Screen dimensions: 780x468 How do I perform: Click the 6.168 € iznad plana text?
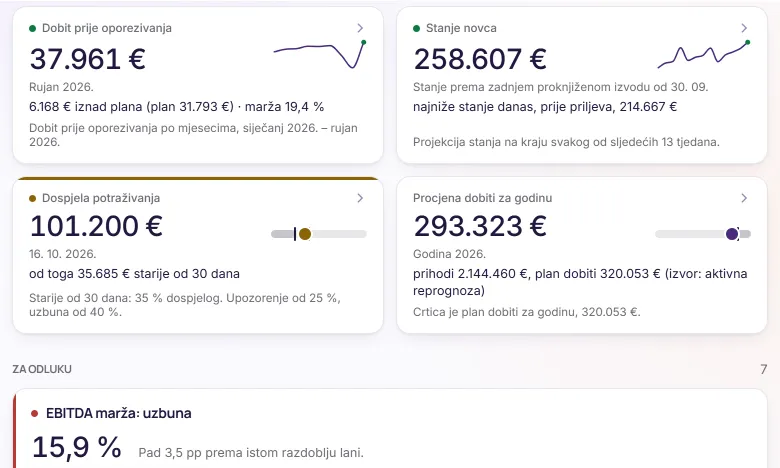[x=177, y=106]
